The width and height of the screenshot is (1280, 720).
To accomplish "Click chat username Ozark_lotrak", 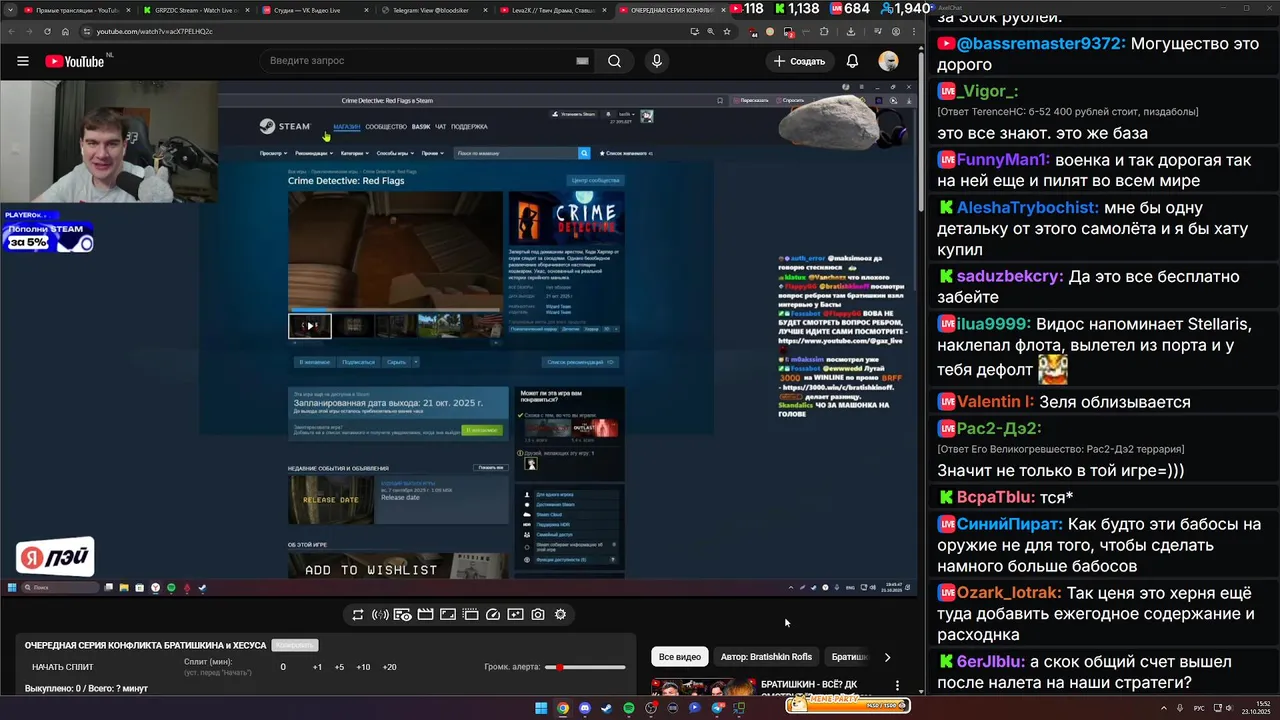I will 1008,592.
